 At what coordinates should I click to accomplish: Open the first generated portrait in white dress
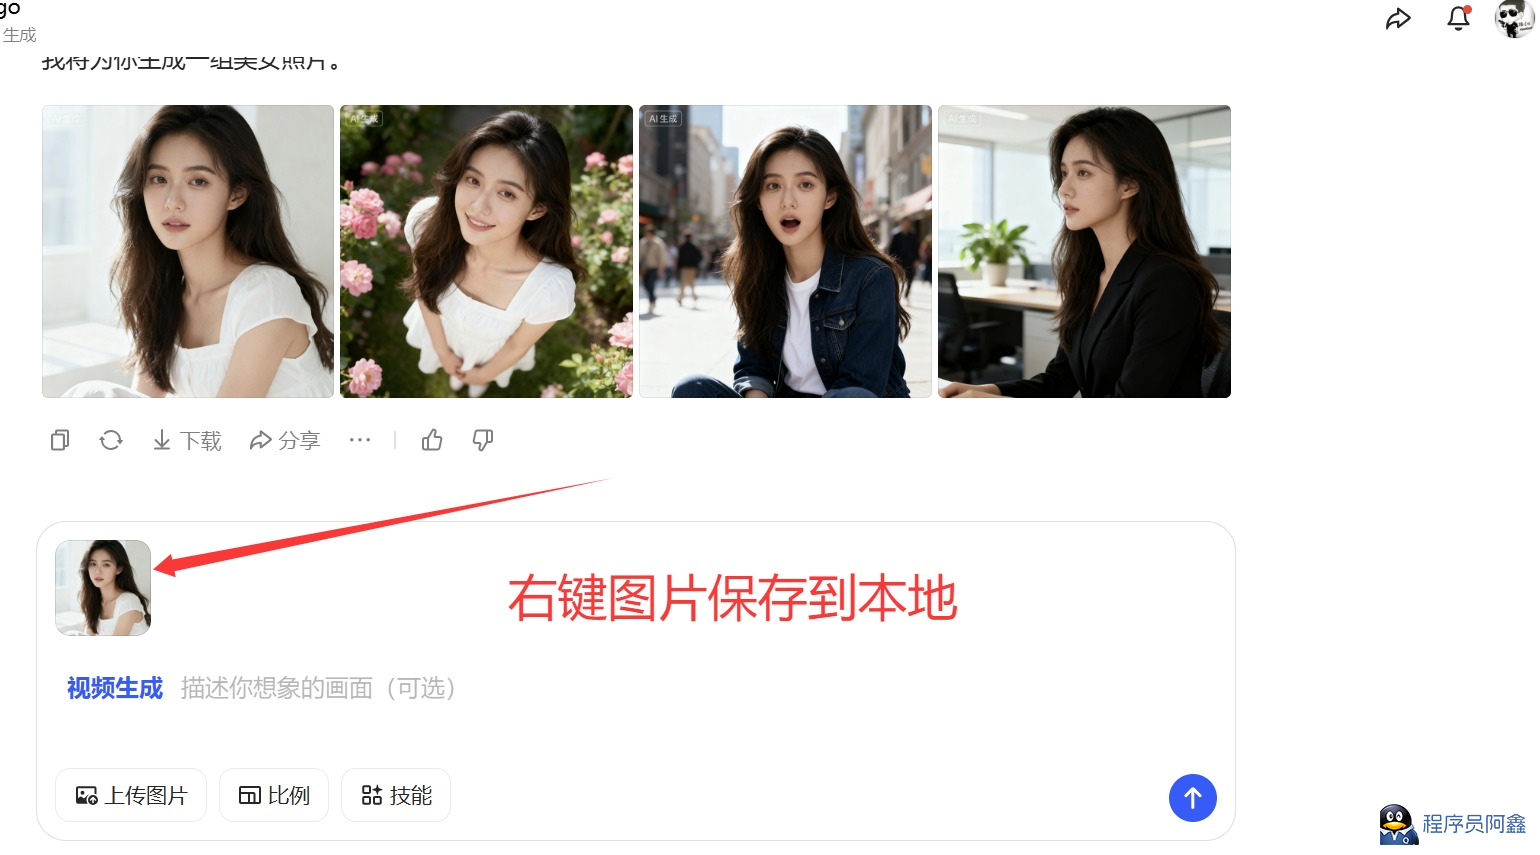[x=188, y=251]
